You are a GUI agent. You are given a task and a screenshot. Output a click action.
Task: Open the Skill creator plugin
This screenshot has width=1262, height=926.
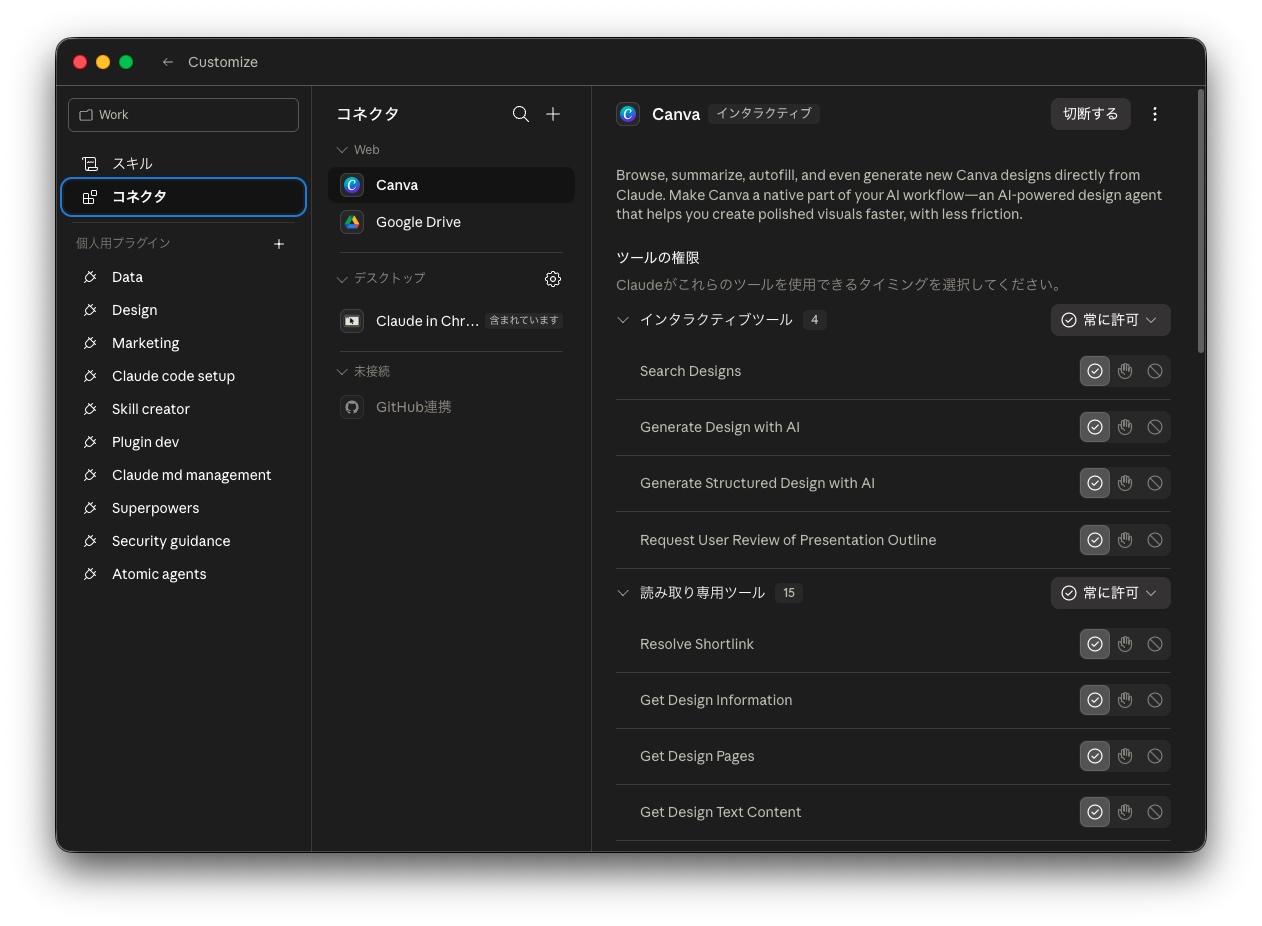click(x=184, y=409)
